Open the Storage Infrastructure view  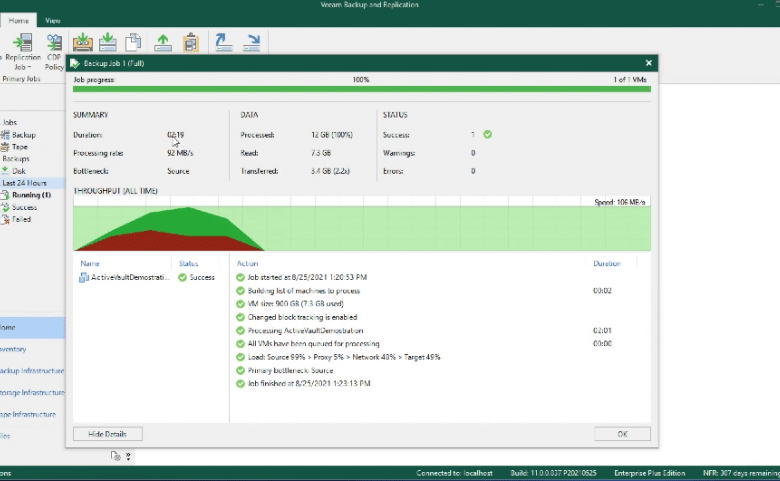[x=32, y=392]
